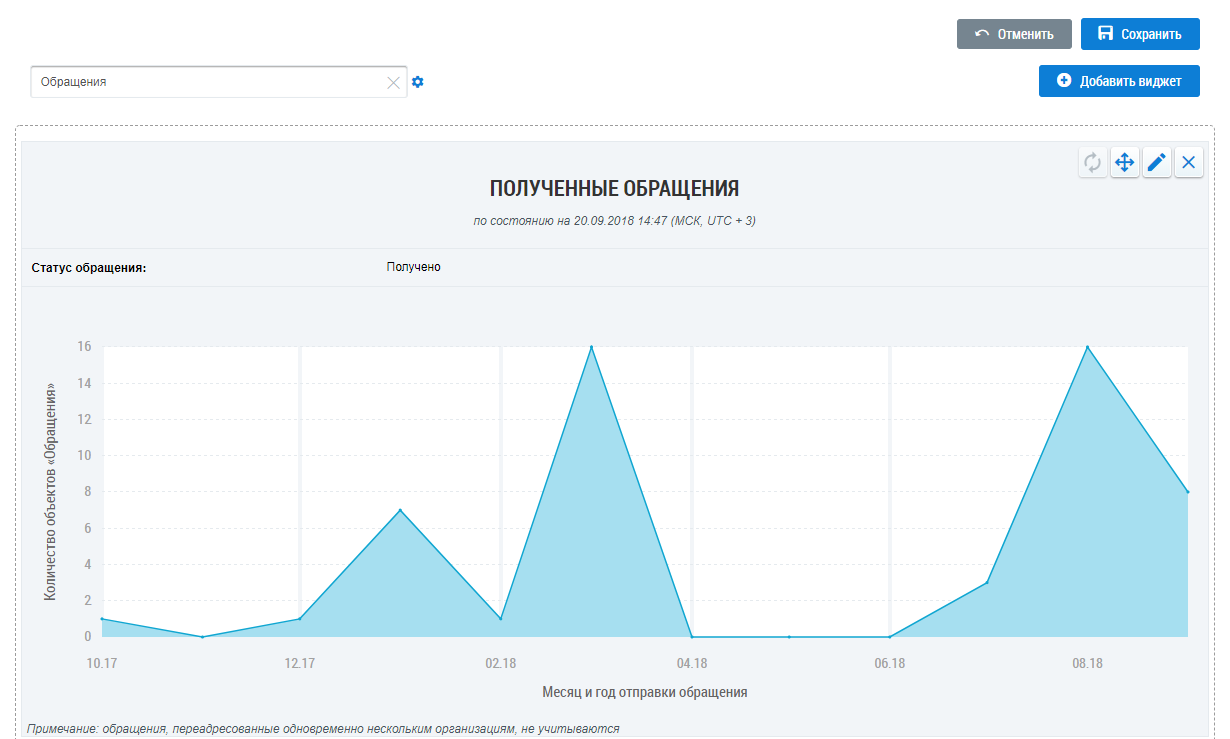Screen dimensions: 1230x739
Task: Select the data point with value 7
Action: (x=400, y=510)
